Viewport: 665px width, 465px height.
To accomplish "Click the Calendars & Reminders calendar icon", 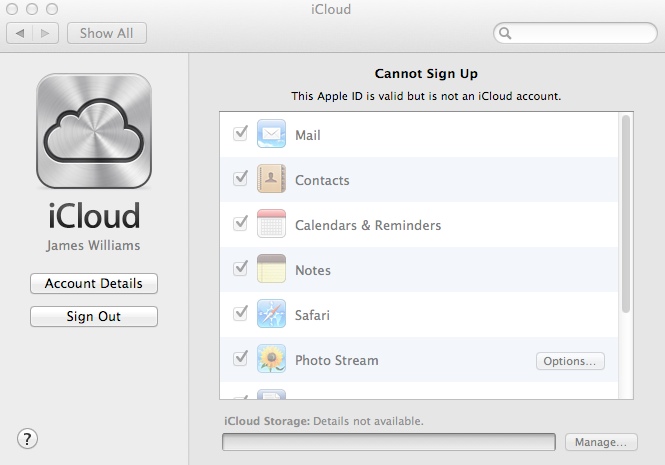I will point(271,224).
